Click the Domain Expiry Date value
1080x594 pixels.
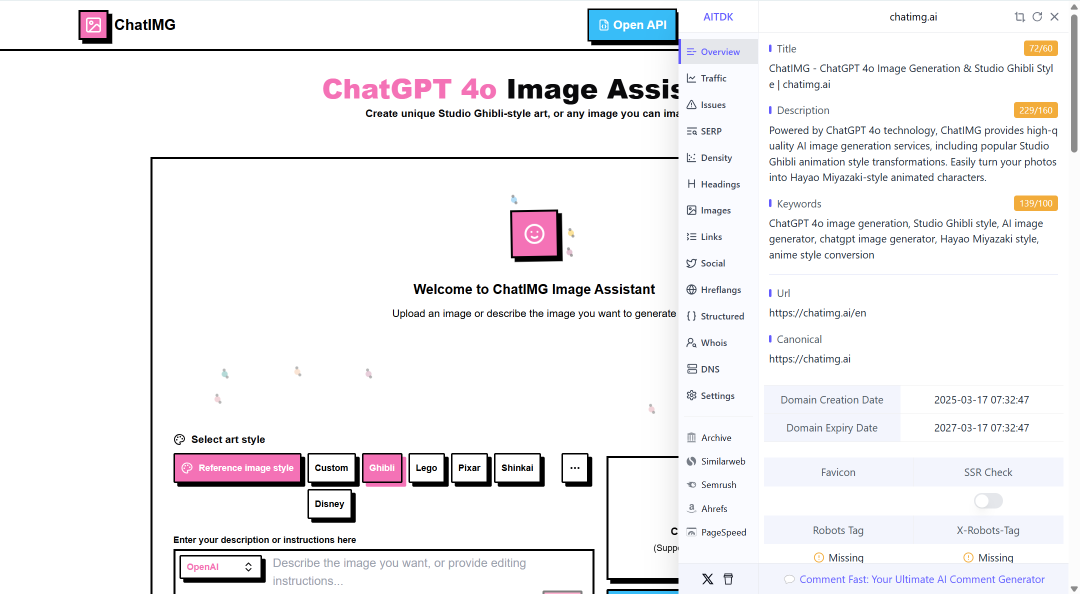coord(982,428)
